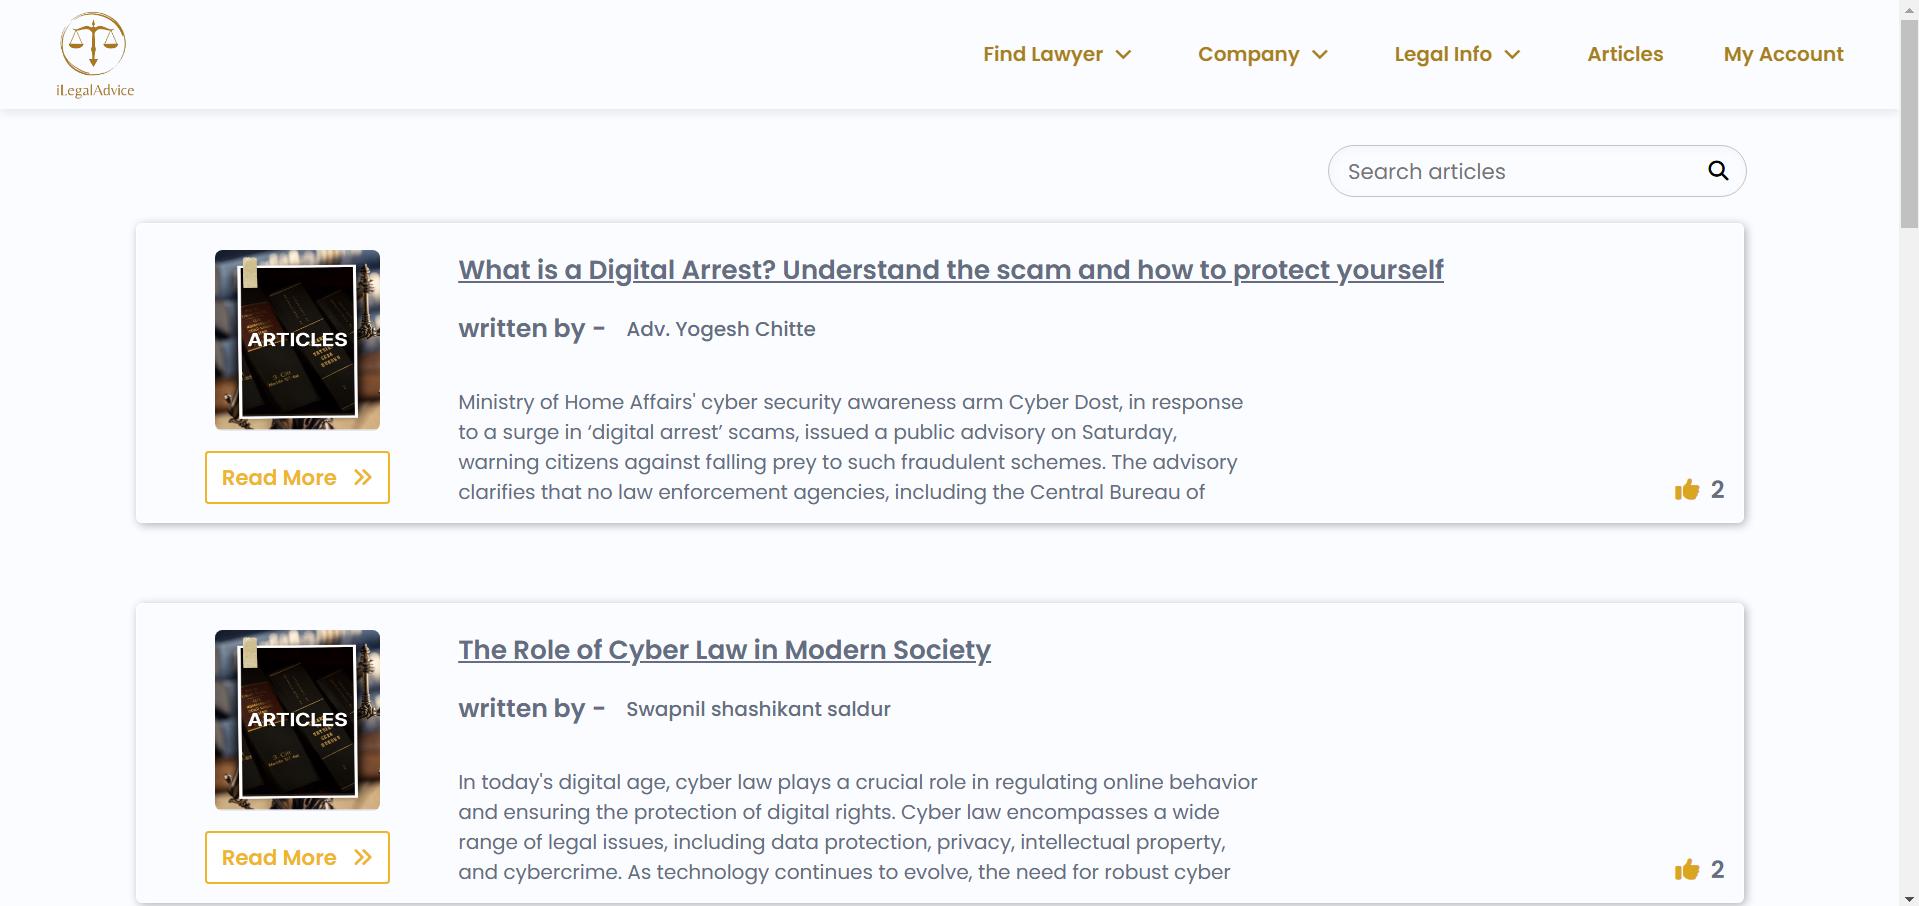This screenshot has height=906, width=1919.
Task: Focus the Search articles input field
Action: pos(1515,171)
